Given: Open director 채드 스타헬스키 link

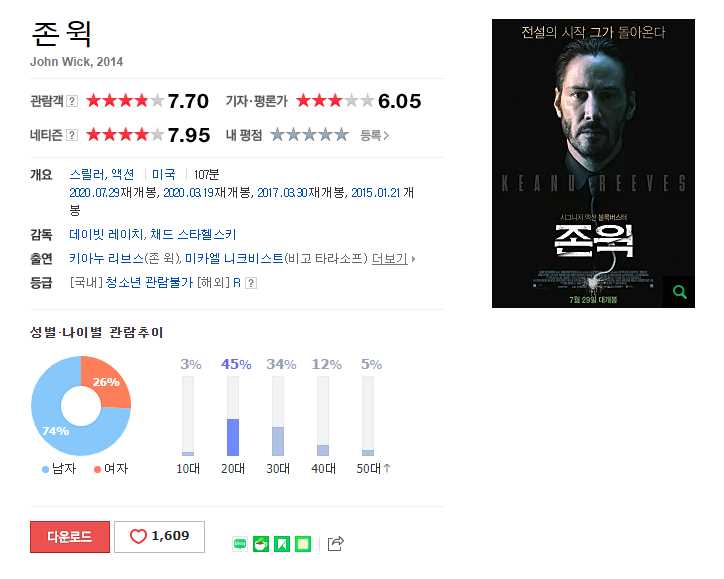Looking at the screenshot, I should [193, 235].
